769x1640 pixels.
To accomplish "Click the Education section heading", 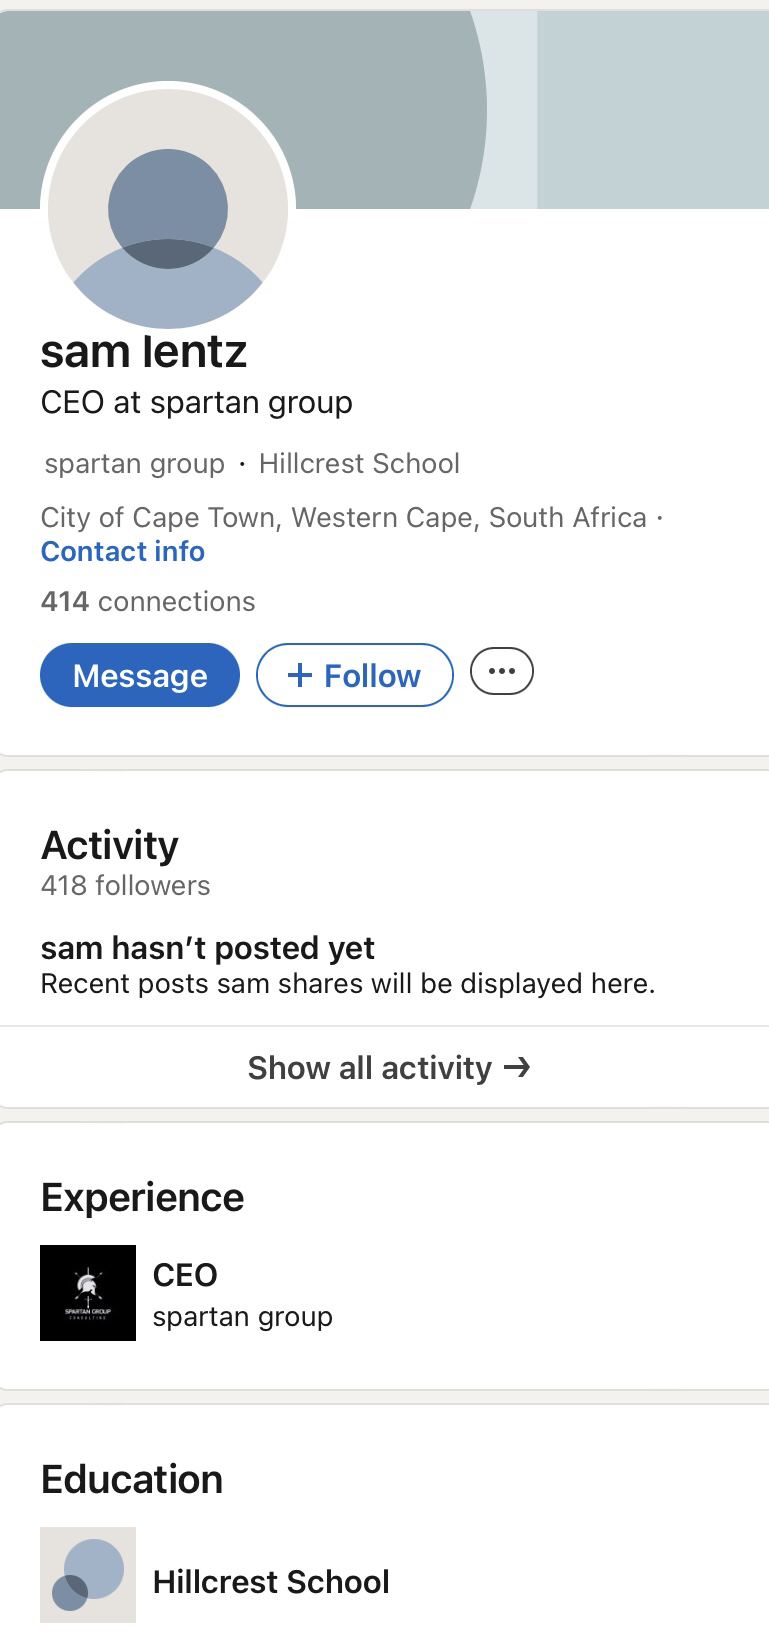I will [x=132, y=1480].
